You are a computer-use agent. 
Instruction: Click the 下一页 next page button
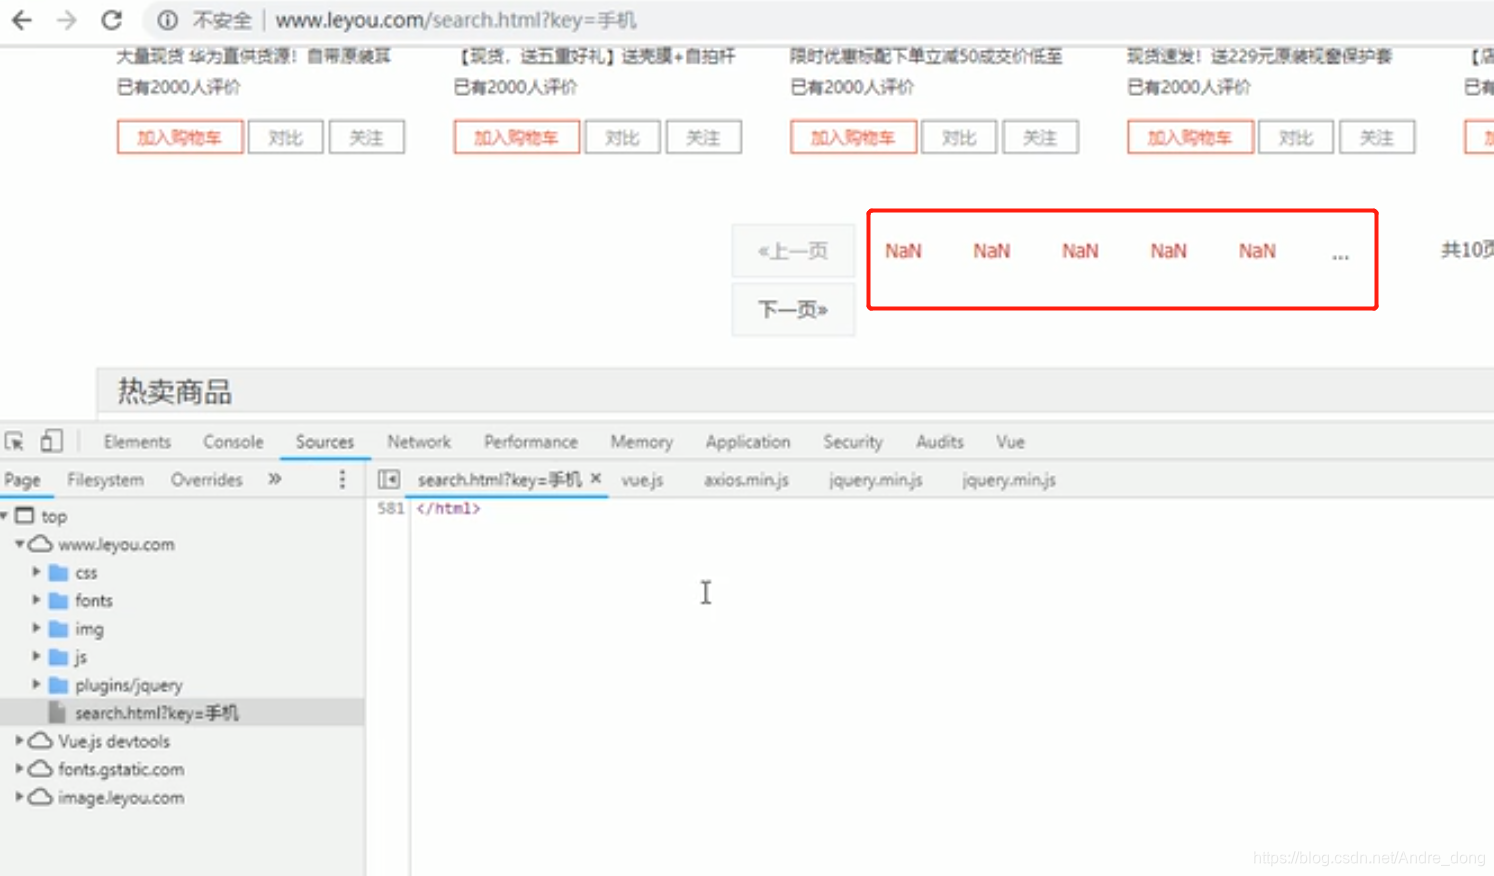[x=793, y=310]
